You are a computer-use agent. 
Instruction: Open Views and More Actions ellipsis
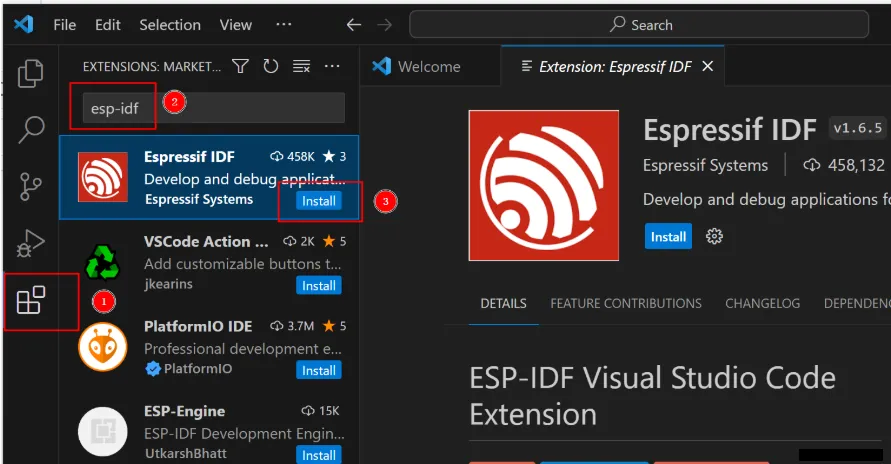333,67
